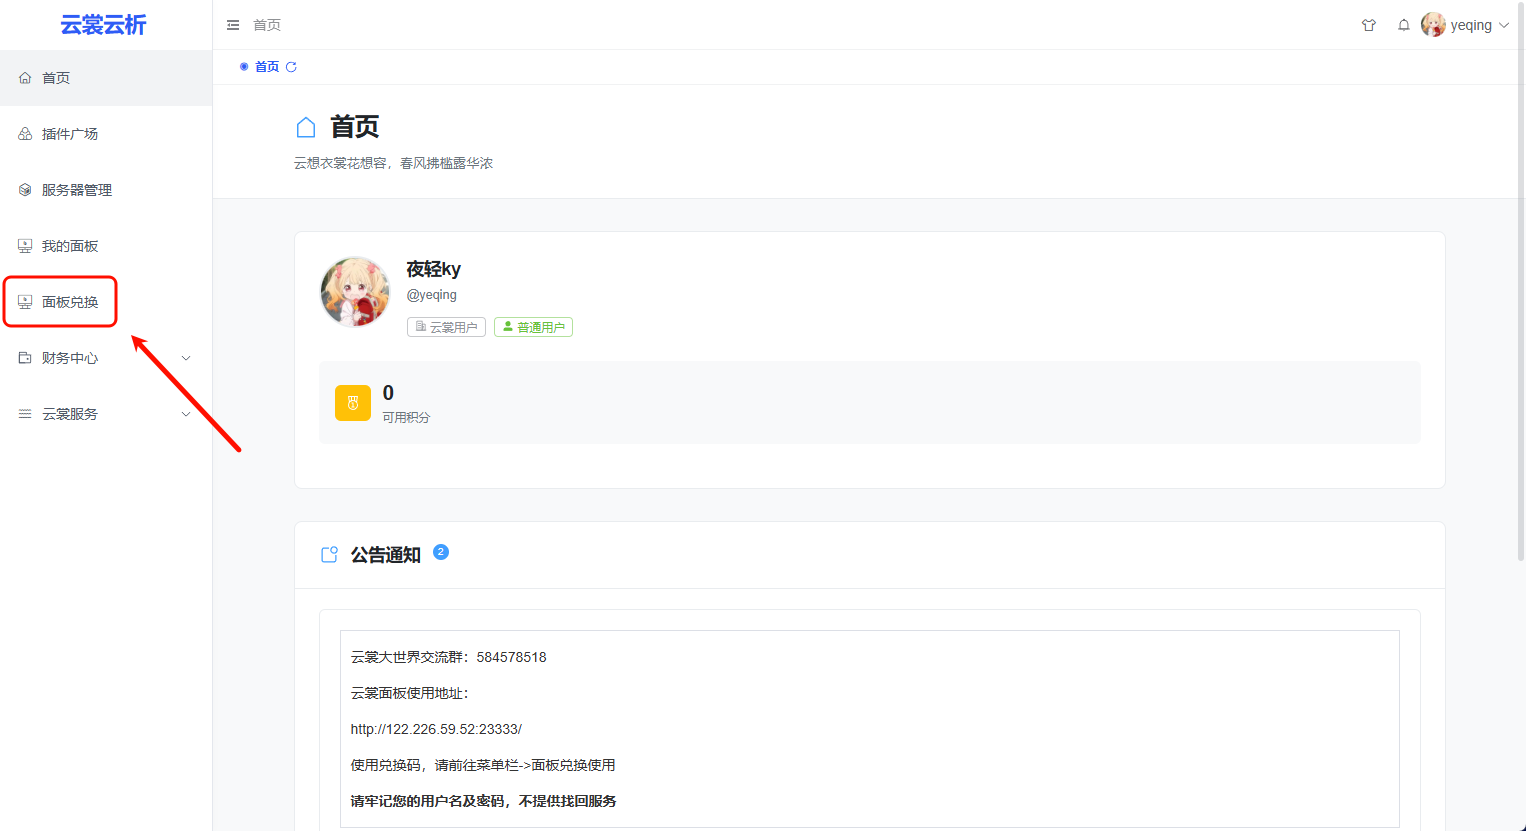Click the 普通用户 green tag
The image size is (1526, 831).
[533, 327]
